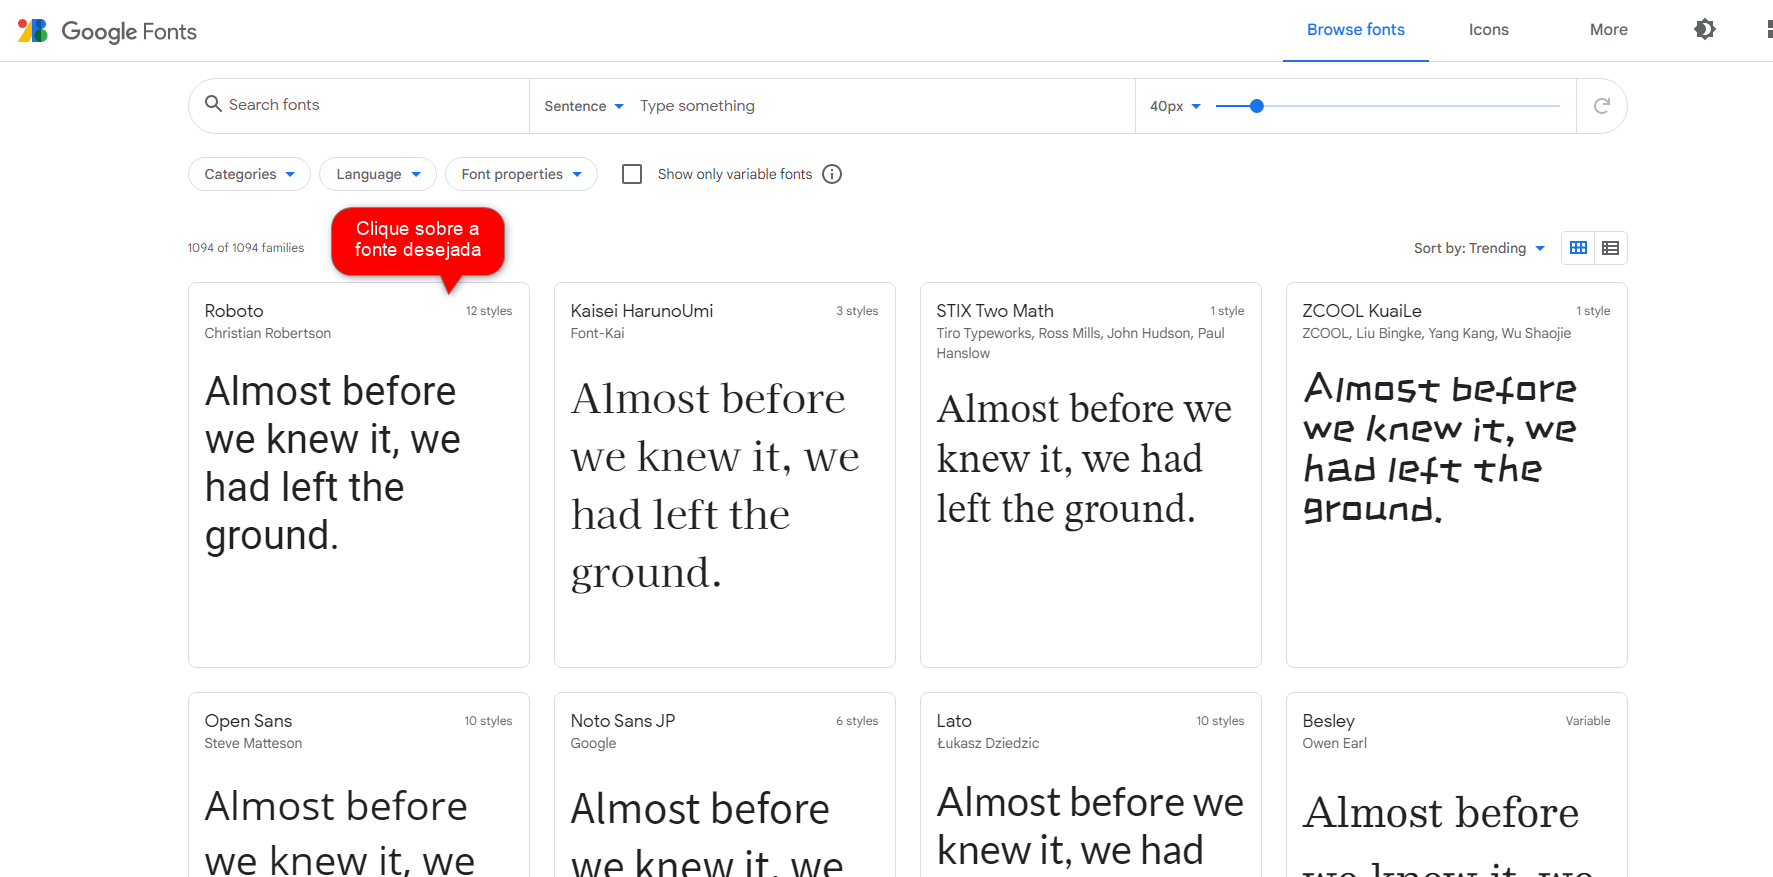Click the 6 styles label on Noto Sans JP
1773x877 pixels.
857,721
